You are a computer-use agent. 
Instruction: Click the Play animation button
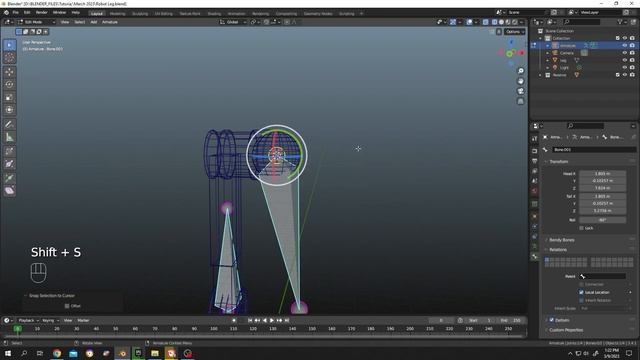click(x=272, y=320)
